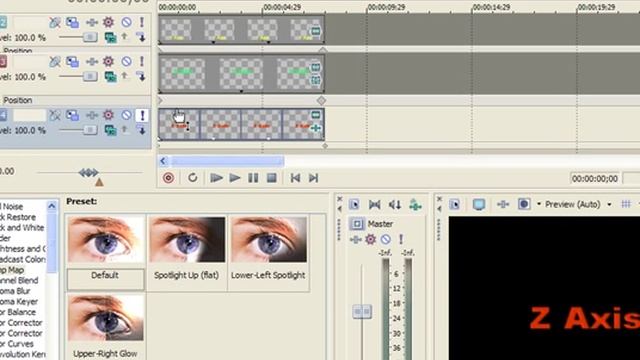Make compositing child on the top track
Image resolution: width=640 pixels, height=360 pixels.
coord(141,38)
